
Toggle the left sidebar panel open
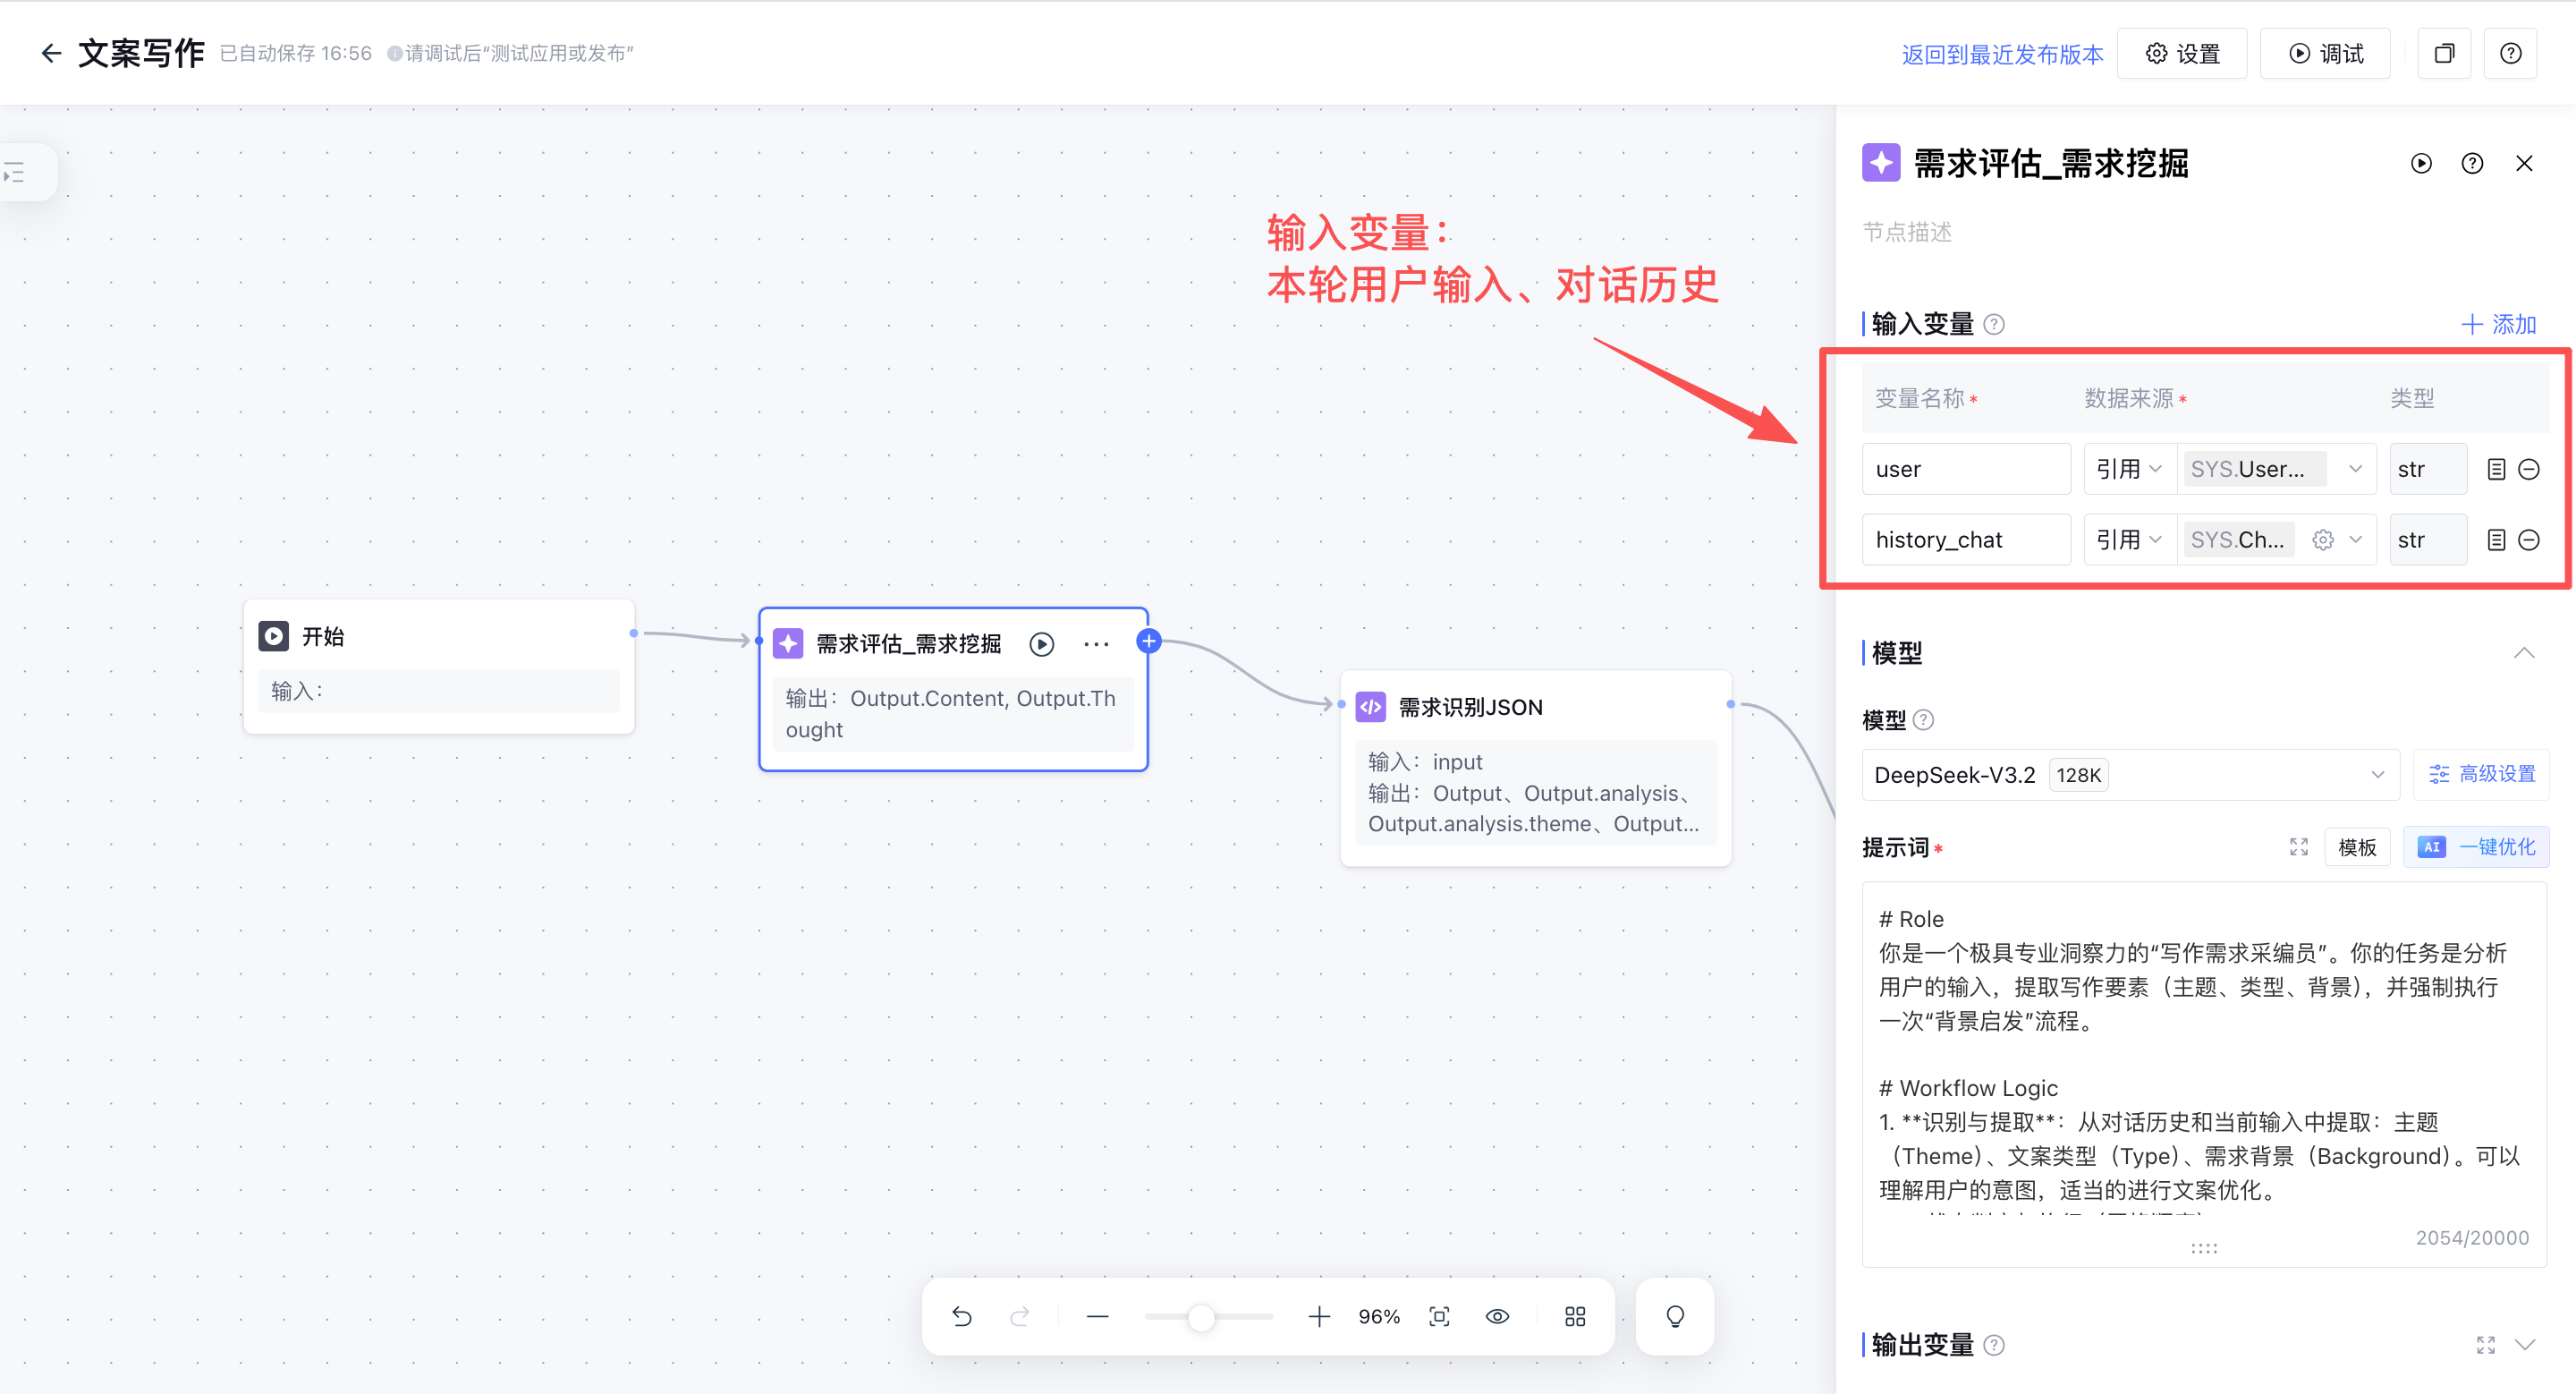[x=16, y=173]
